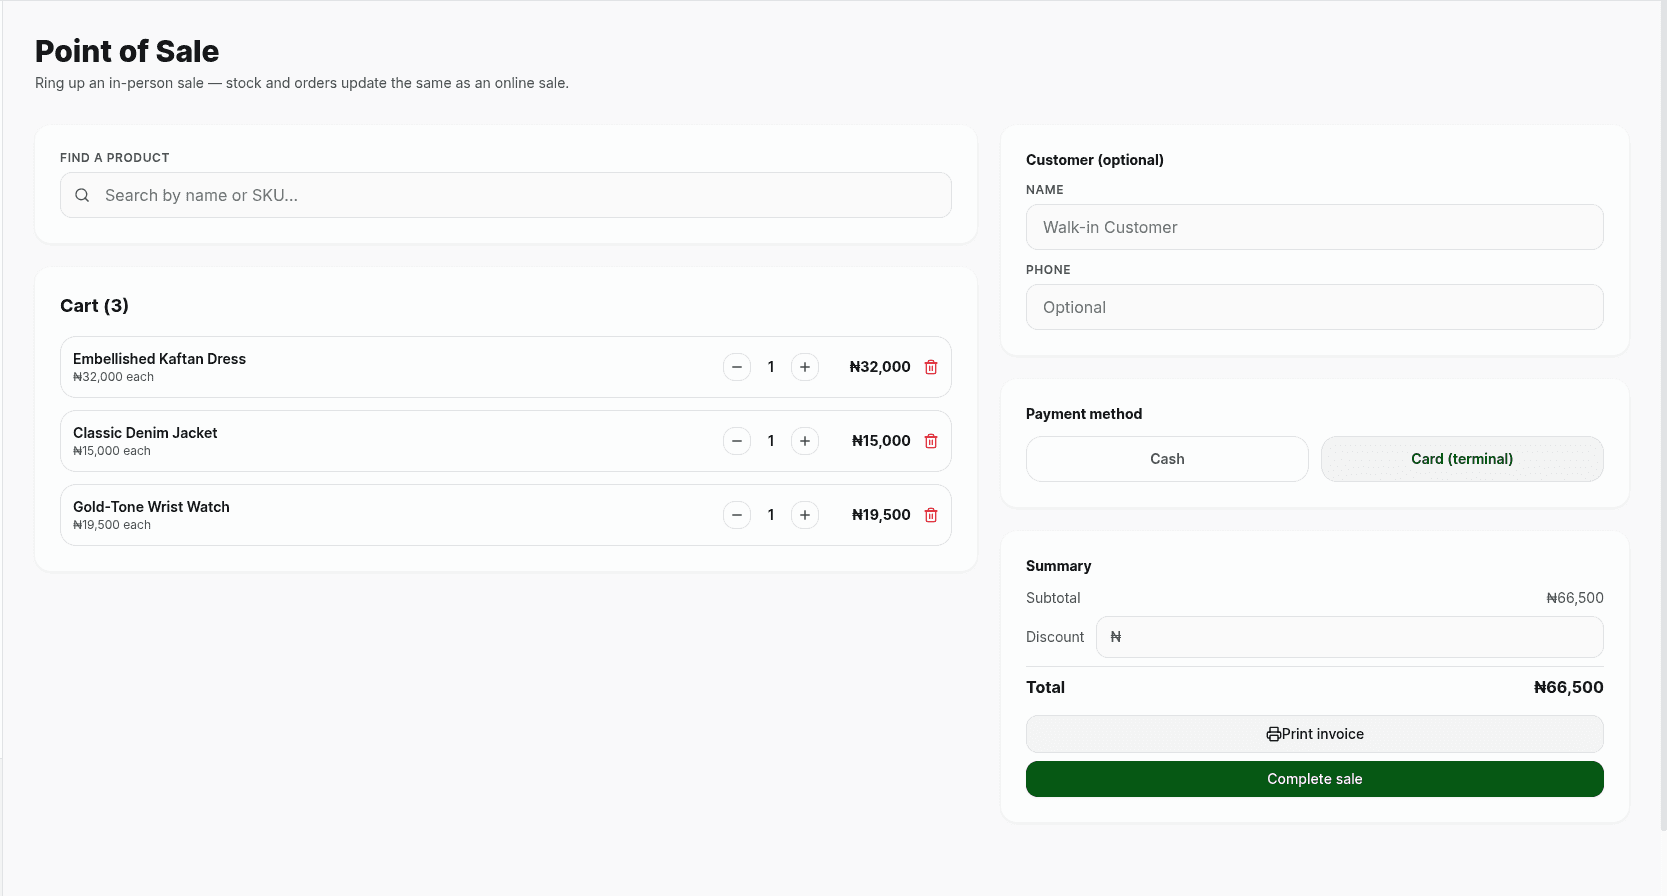Increase quantity of Embellished Kaftan Dress
Image resolution: width=1667 pixels, height=896 pixels.
pos(805,367)
